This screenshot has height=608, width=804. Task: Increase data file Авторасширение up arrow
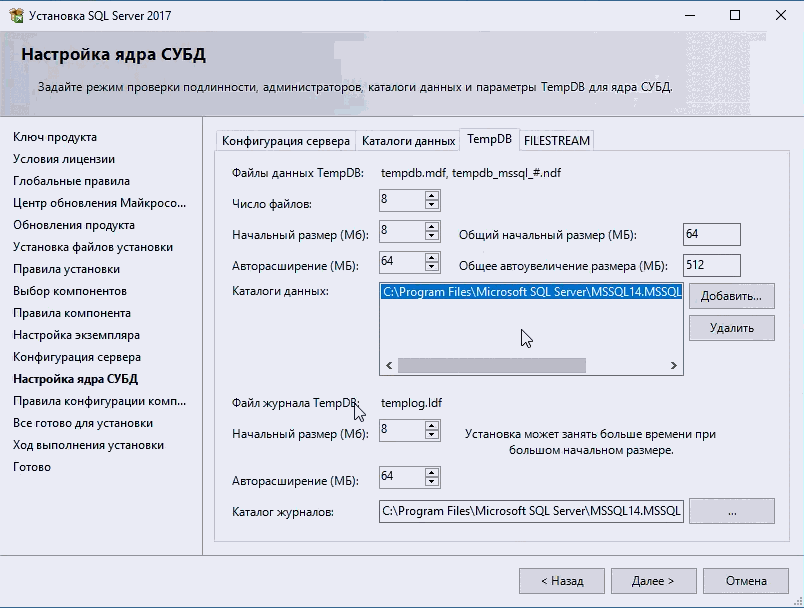pos(432,257)
